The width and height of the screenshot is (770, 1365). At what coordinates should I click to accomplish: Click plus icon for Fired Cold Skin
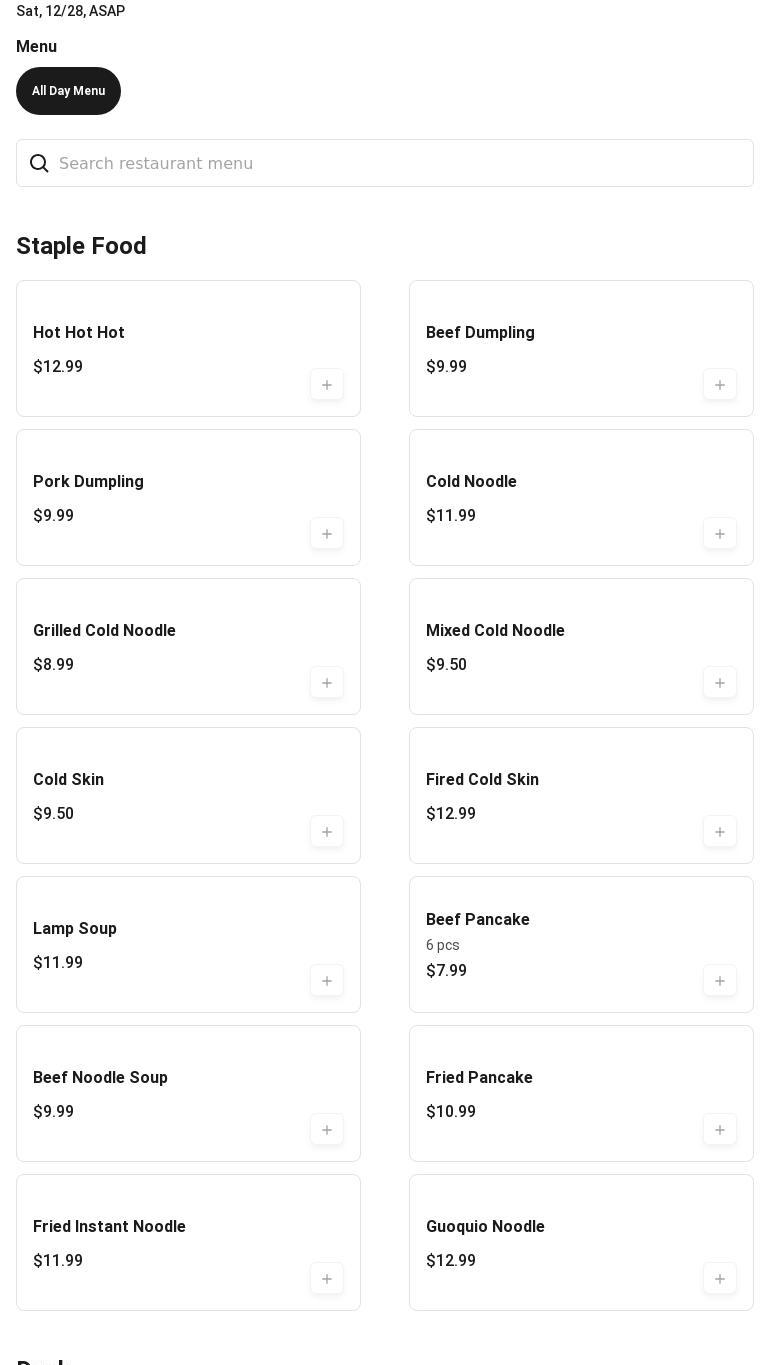click(719, 832)
